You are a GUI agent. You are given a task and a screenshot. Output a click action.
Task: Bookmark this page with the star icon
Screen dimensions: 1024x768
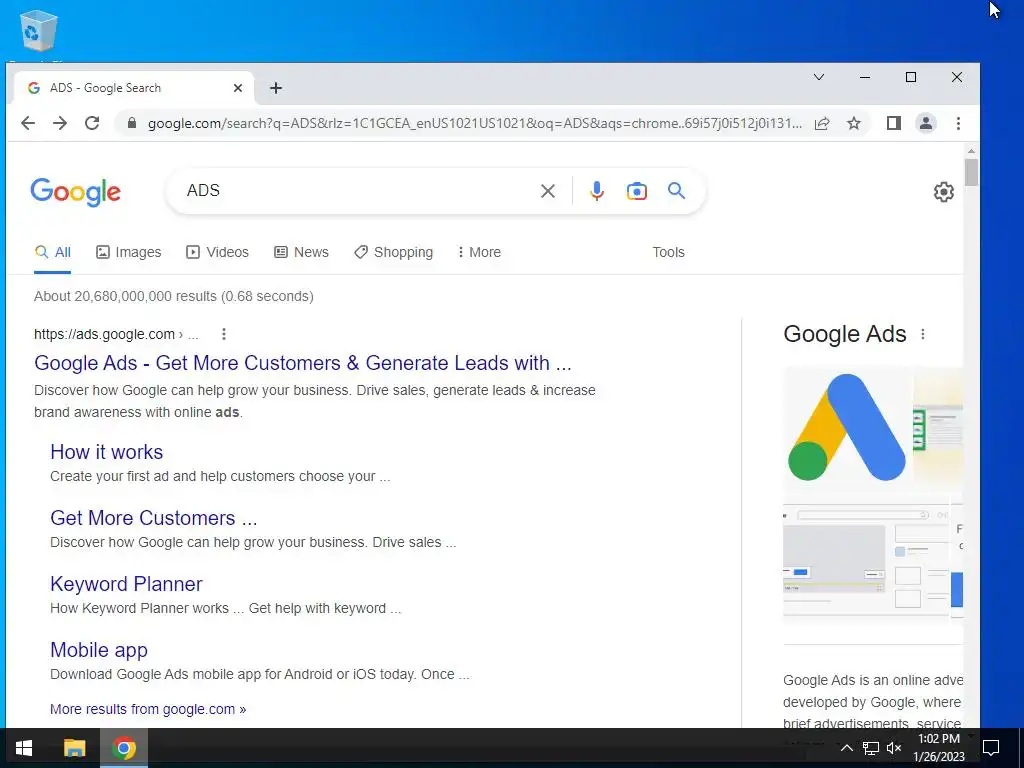point(854,123)
